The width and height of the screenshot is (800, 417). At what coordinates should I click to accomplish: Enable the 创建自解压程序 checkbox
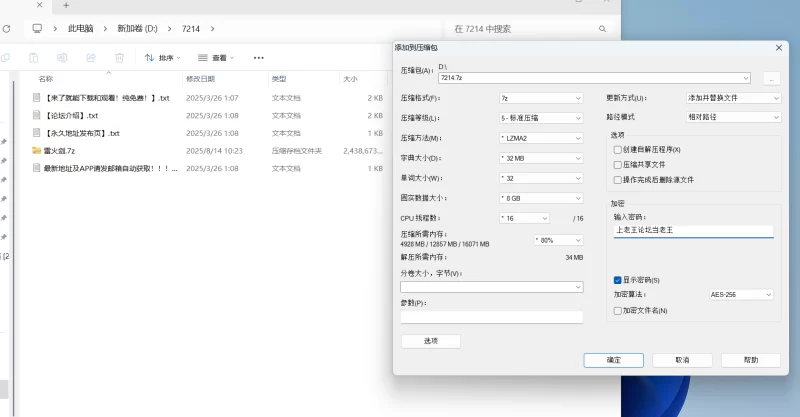617,149
